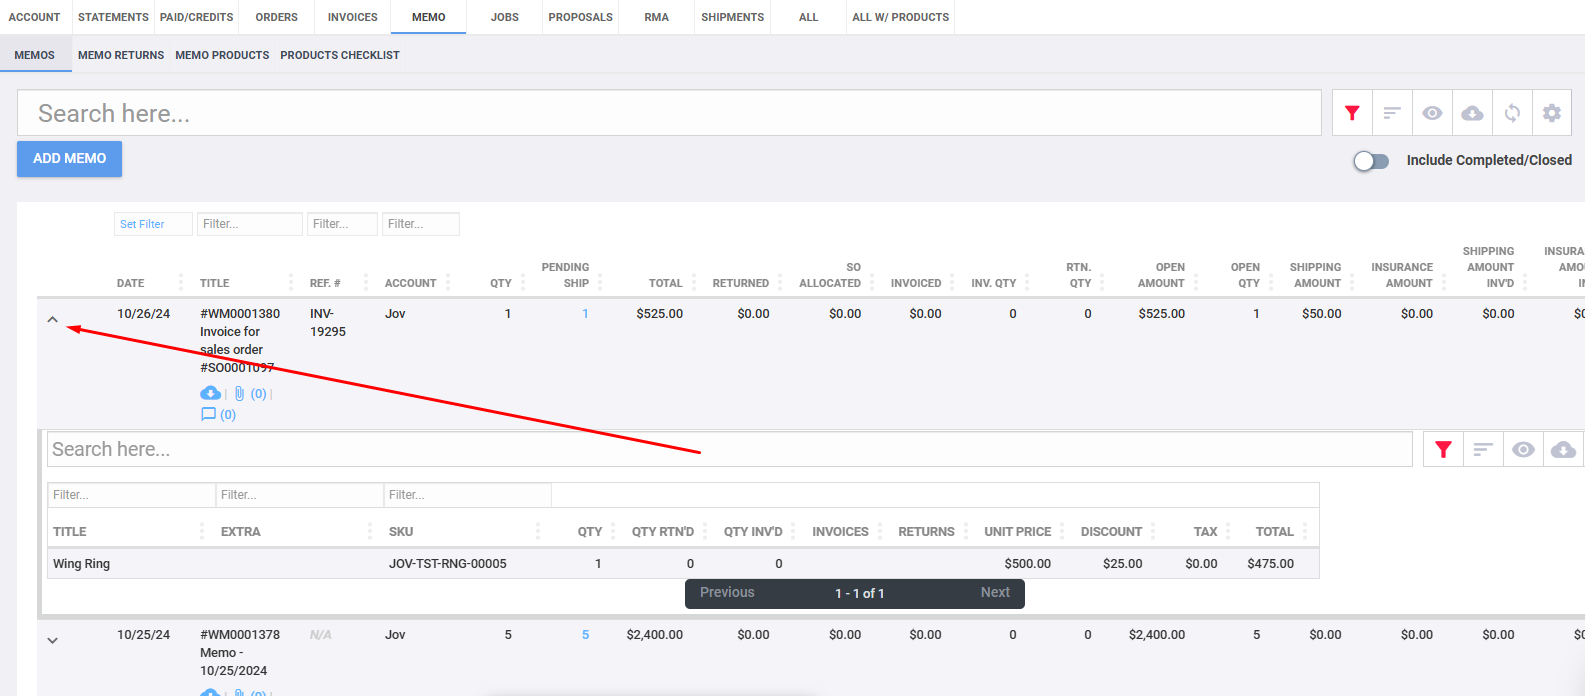The image size is (1585, 696).
Task: Download memo #WM0001380 via cloud icon
Action: (x=210, y=393)
